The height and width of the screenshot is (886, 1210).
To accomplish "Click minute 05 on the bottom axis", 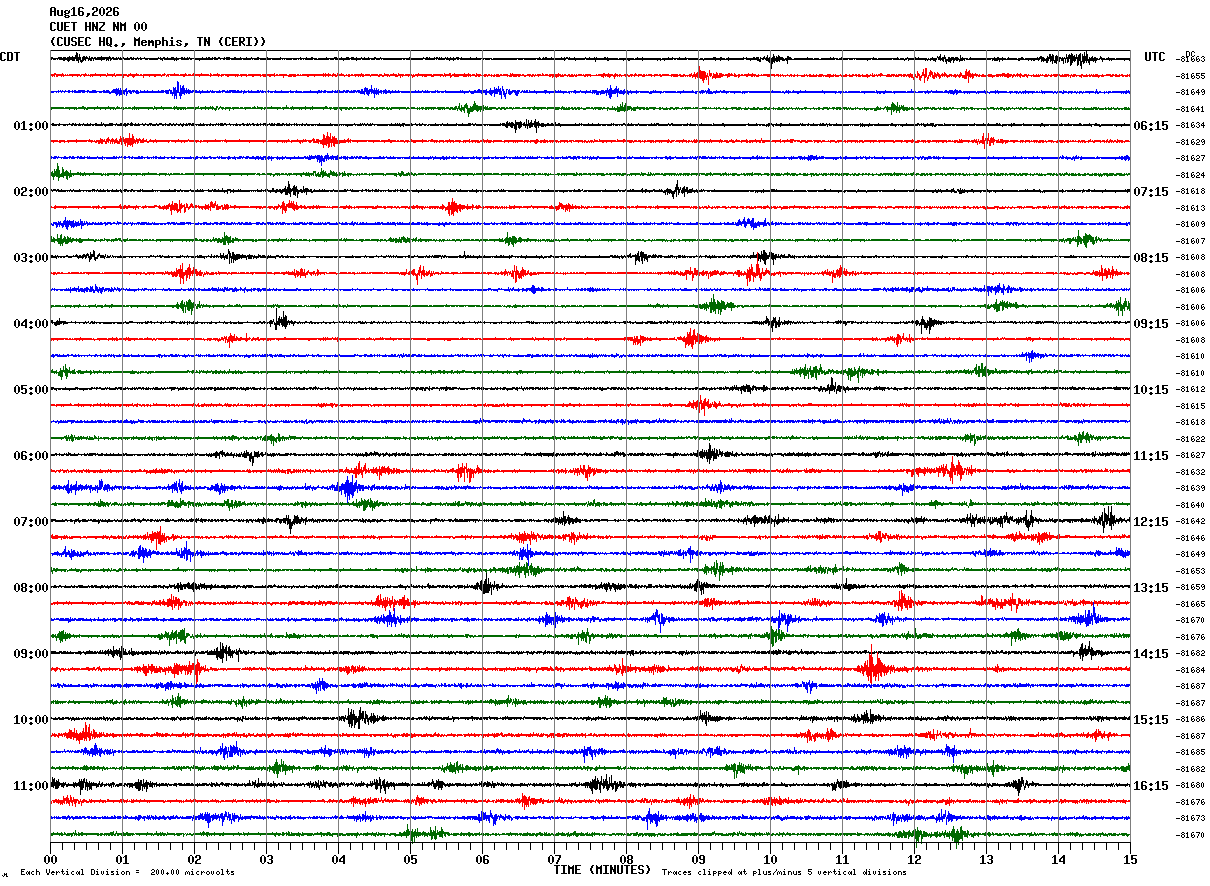I will pos(410,859).
